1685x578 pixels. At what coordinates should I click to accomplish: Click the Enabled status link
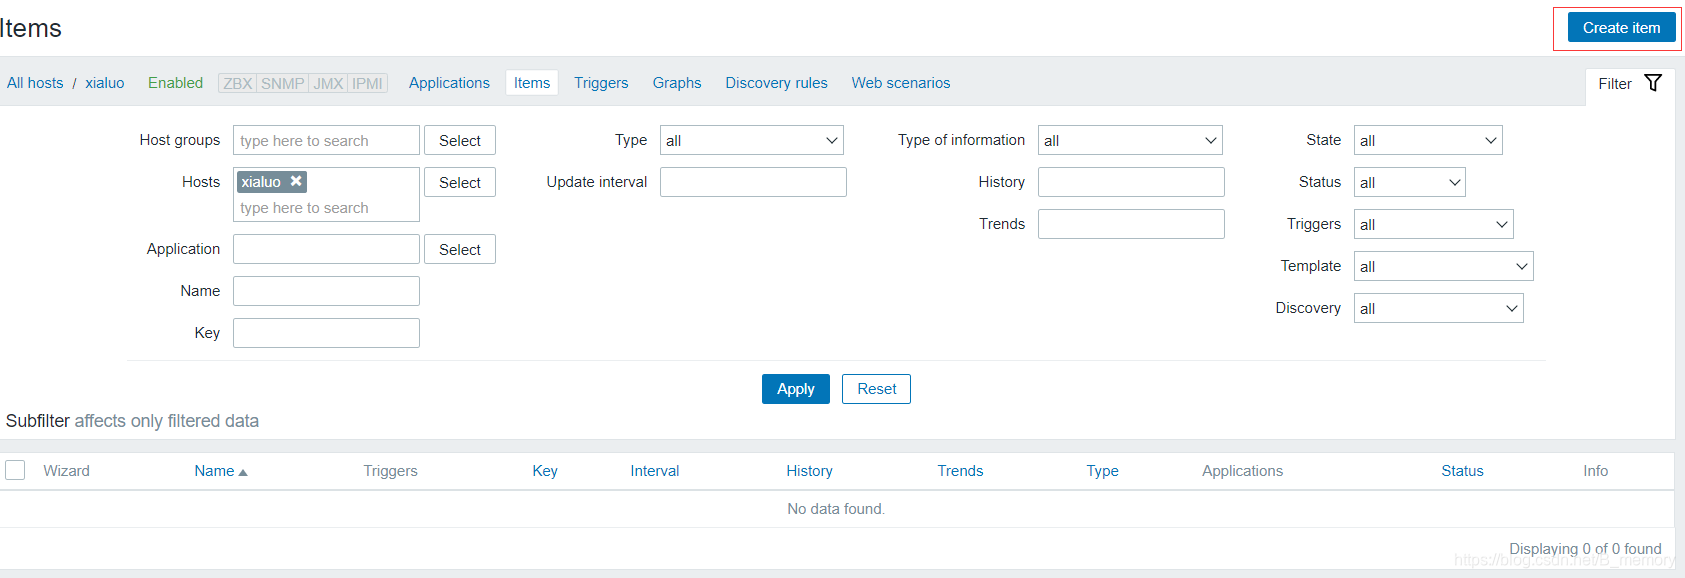[x=175, y=83]
